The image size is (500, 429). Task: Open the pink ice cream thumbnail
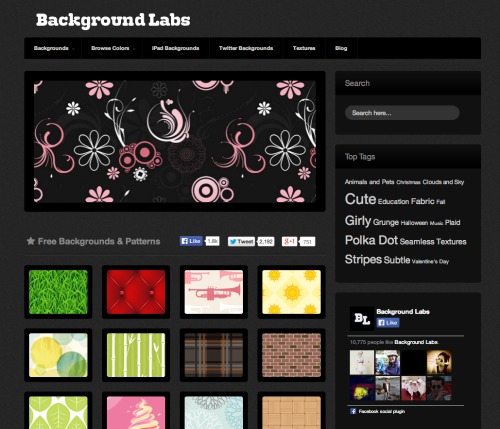pyautogui.click(x=136, y=413)
